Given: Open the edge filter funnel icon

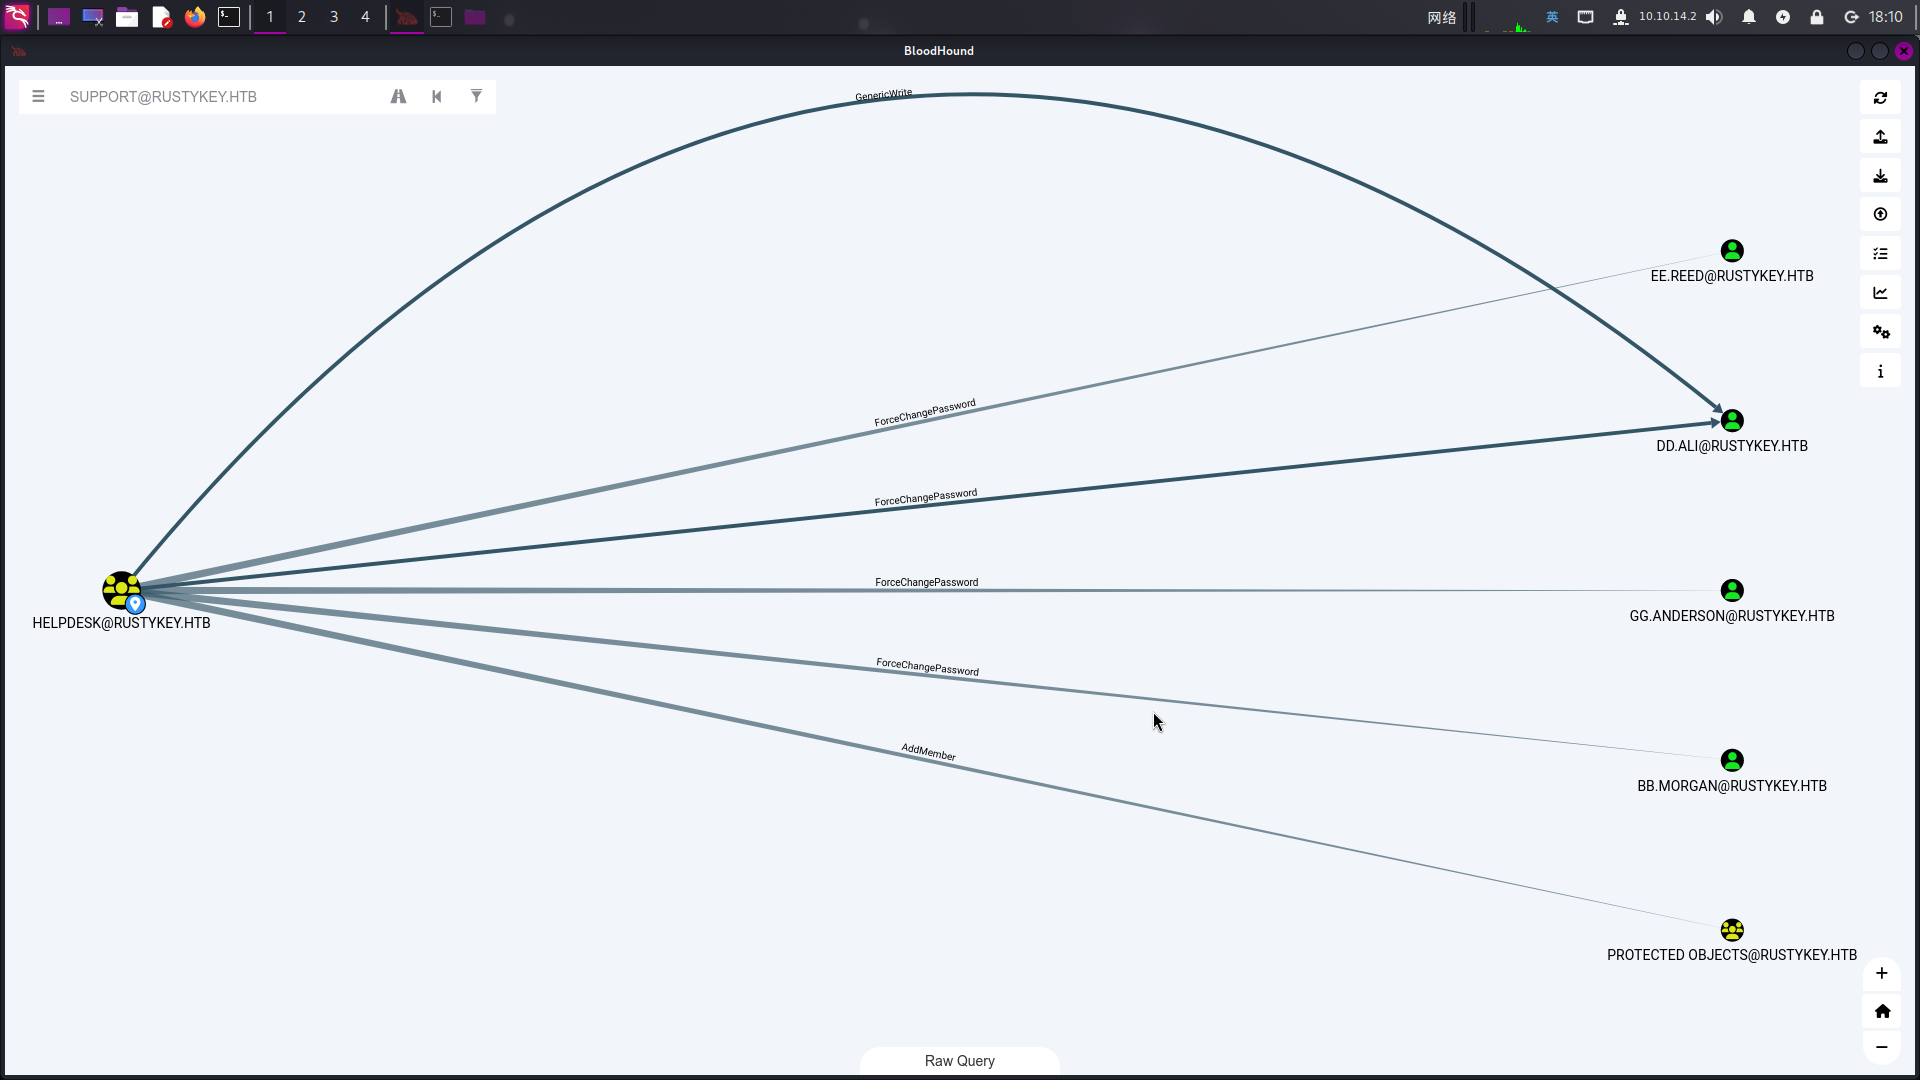Looking at the screenshot, I should tap(476, 97).
